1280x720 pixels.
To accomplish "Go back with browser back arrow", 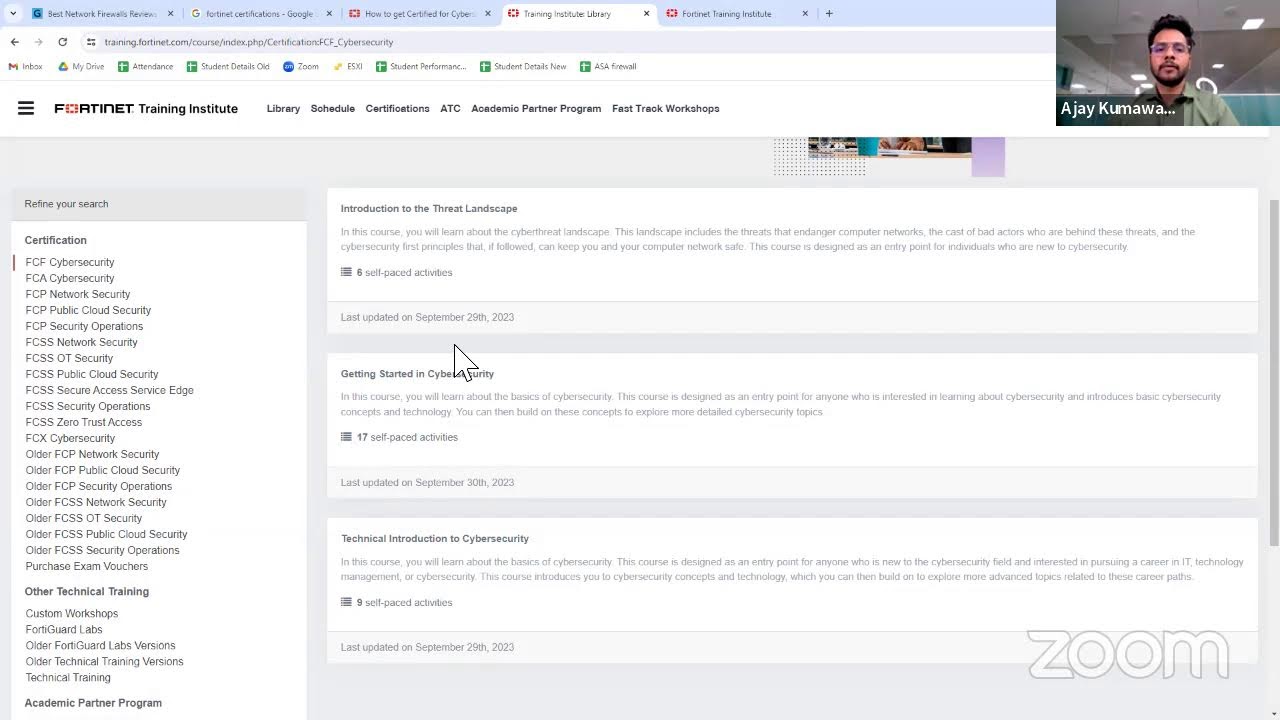I will [x=14, y=42].
